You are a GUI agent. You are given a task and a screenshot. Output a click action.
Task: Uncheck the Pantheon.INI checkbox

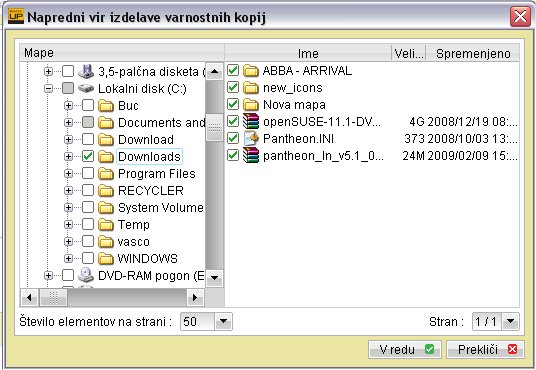point(233,138)
